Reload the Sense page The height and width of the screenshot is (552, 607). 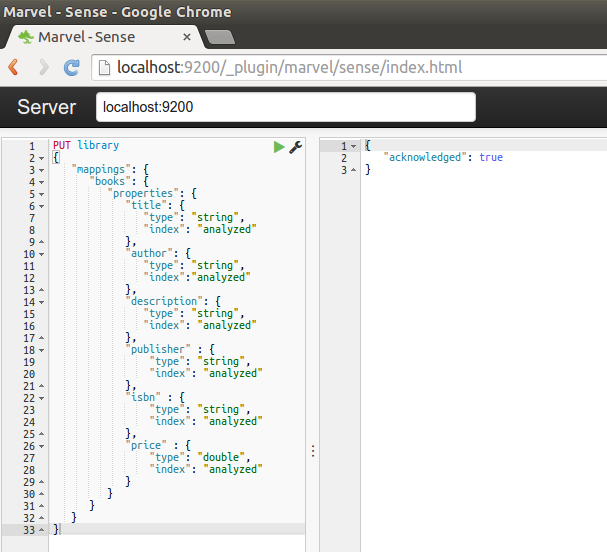[x=72, y=67]
